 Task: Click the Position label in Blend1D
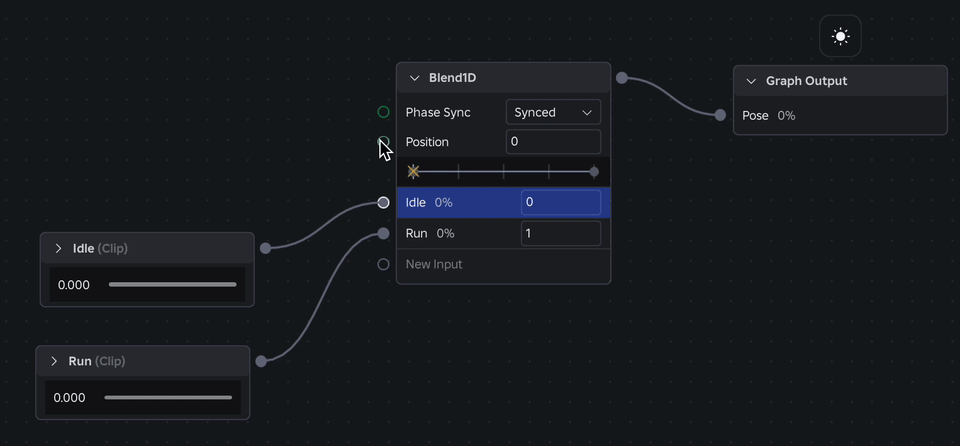pyautogui.click(x=427, y=142)
